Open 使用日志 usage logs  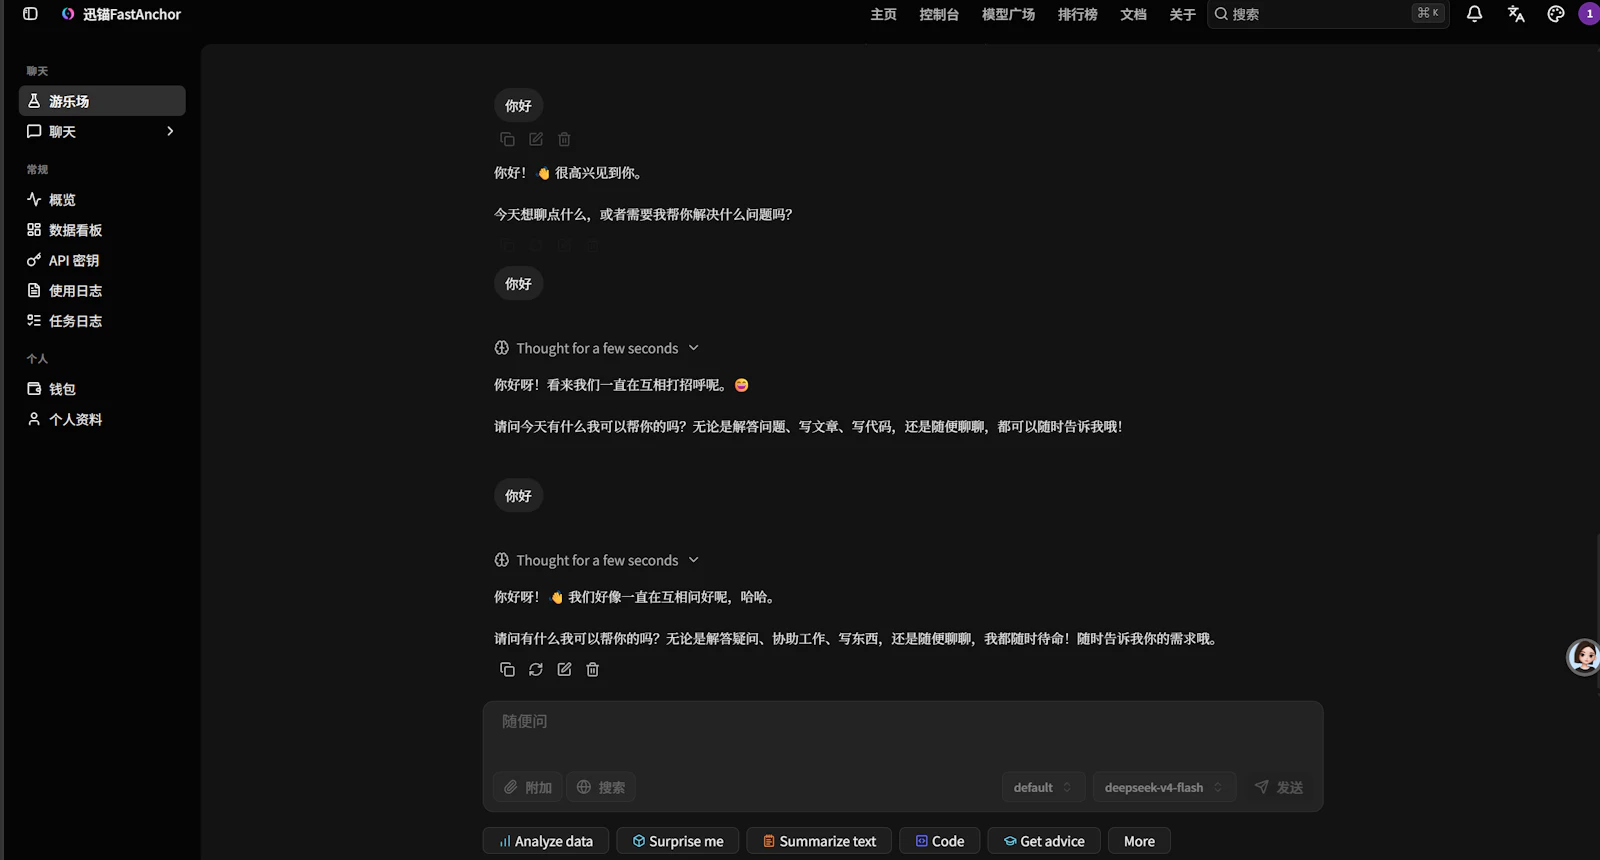(102, 291)
